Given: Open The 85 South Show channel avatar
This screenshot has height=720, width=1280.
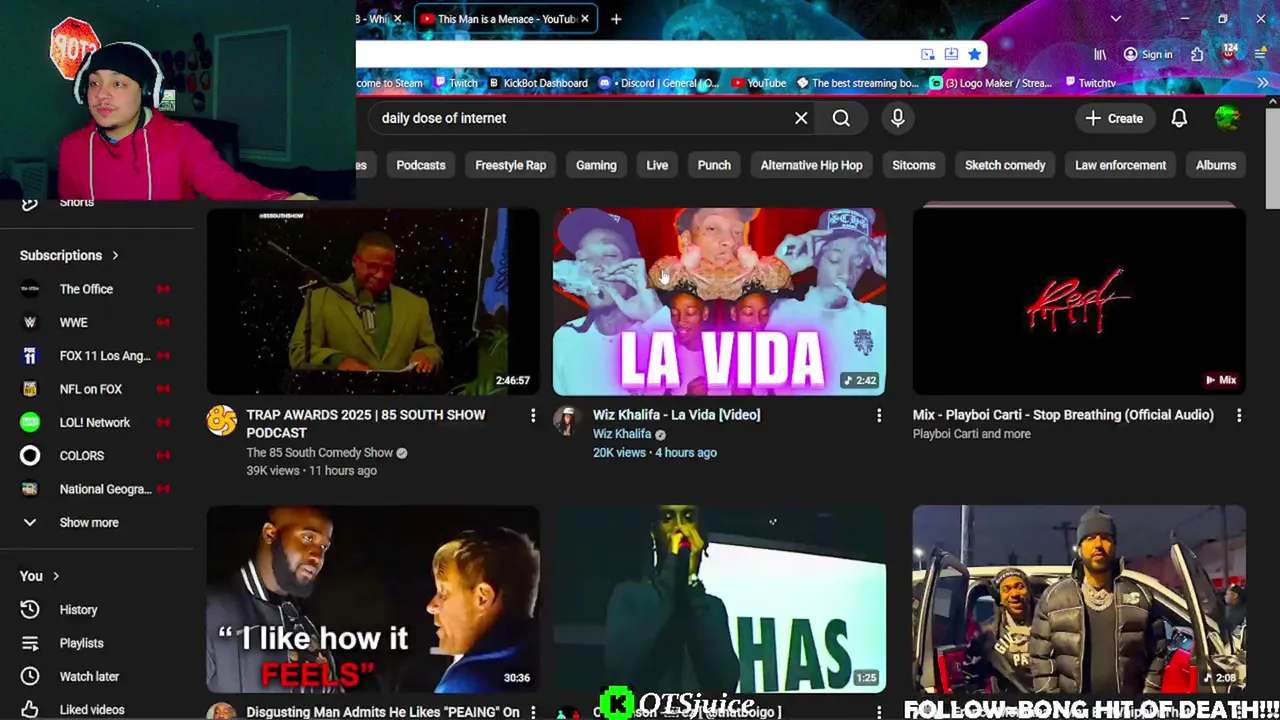Looking at the screenshot, I should coord(222,421).
